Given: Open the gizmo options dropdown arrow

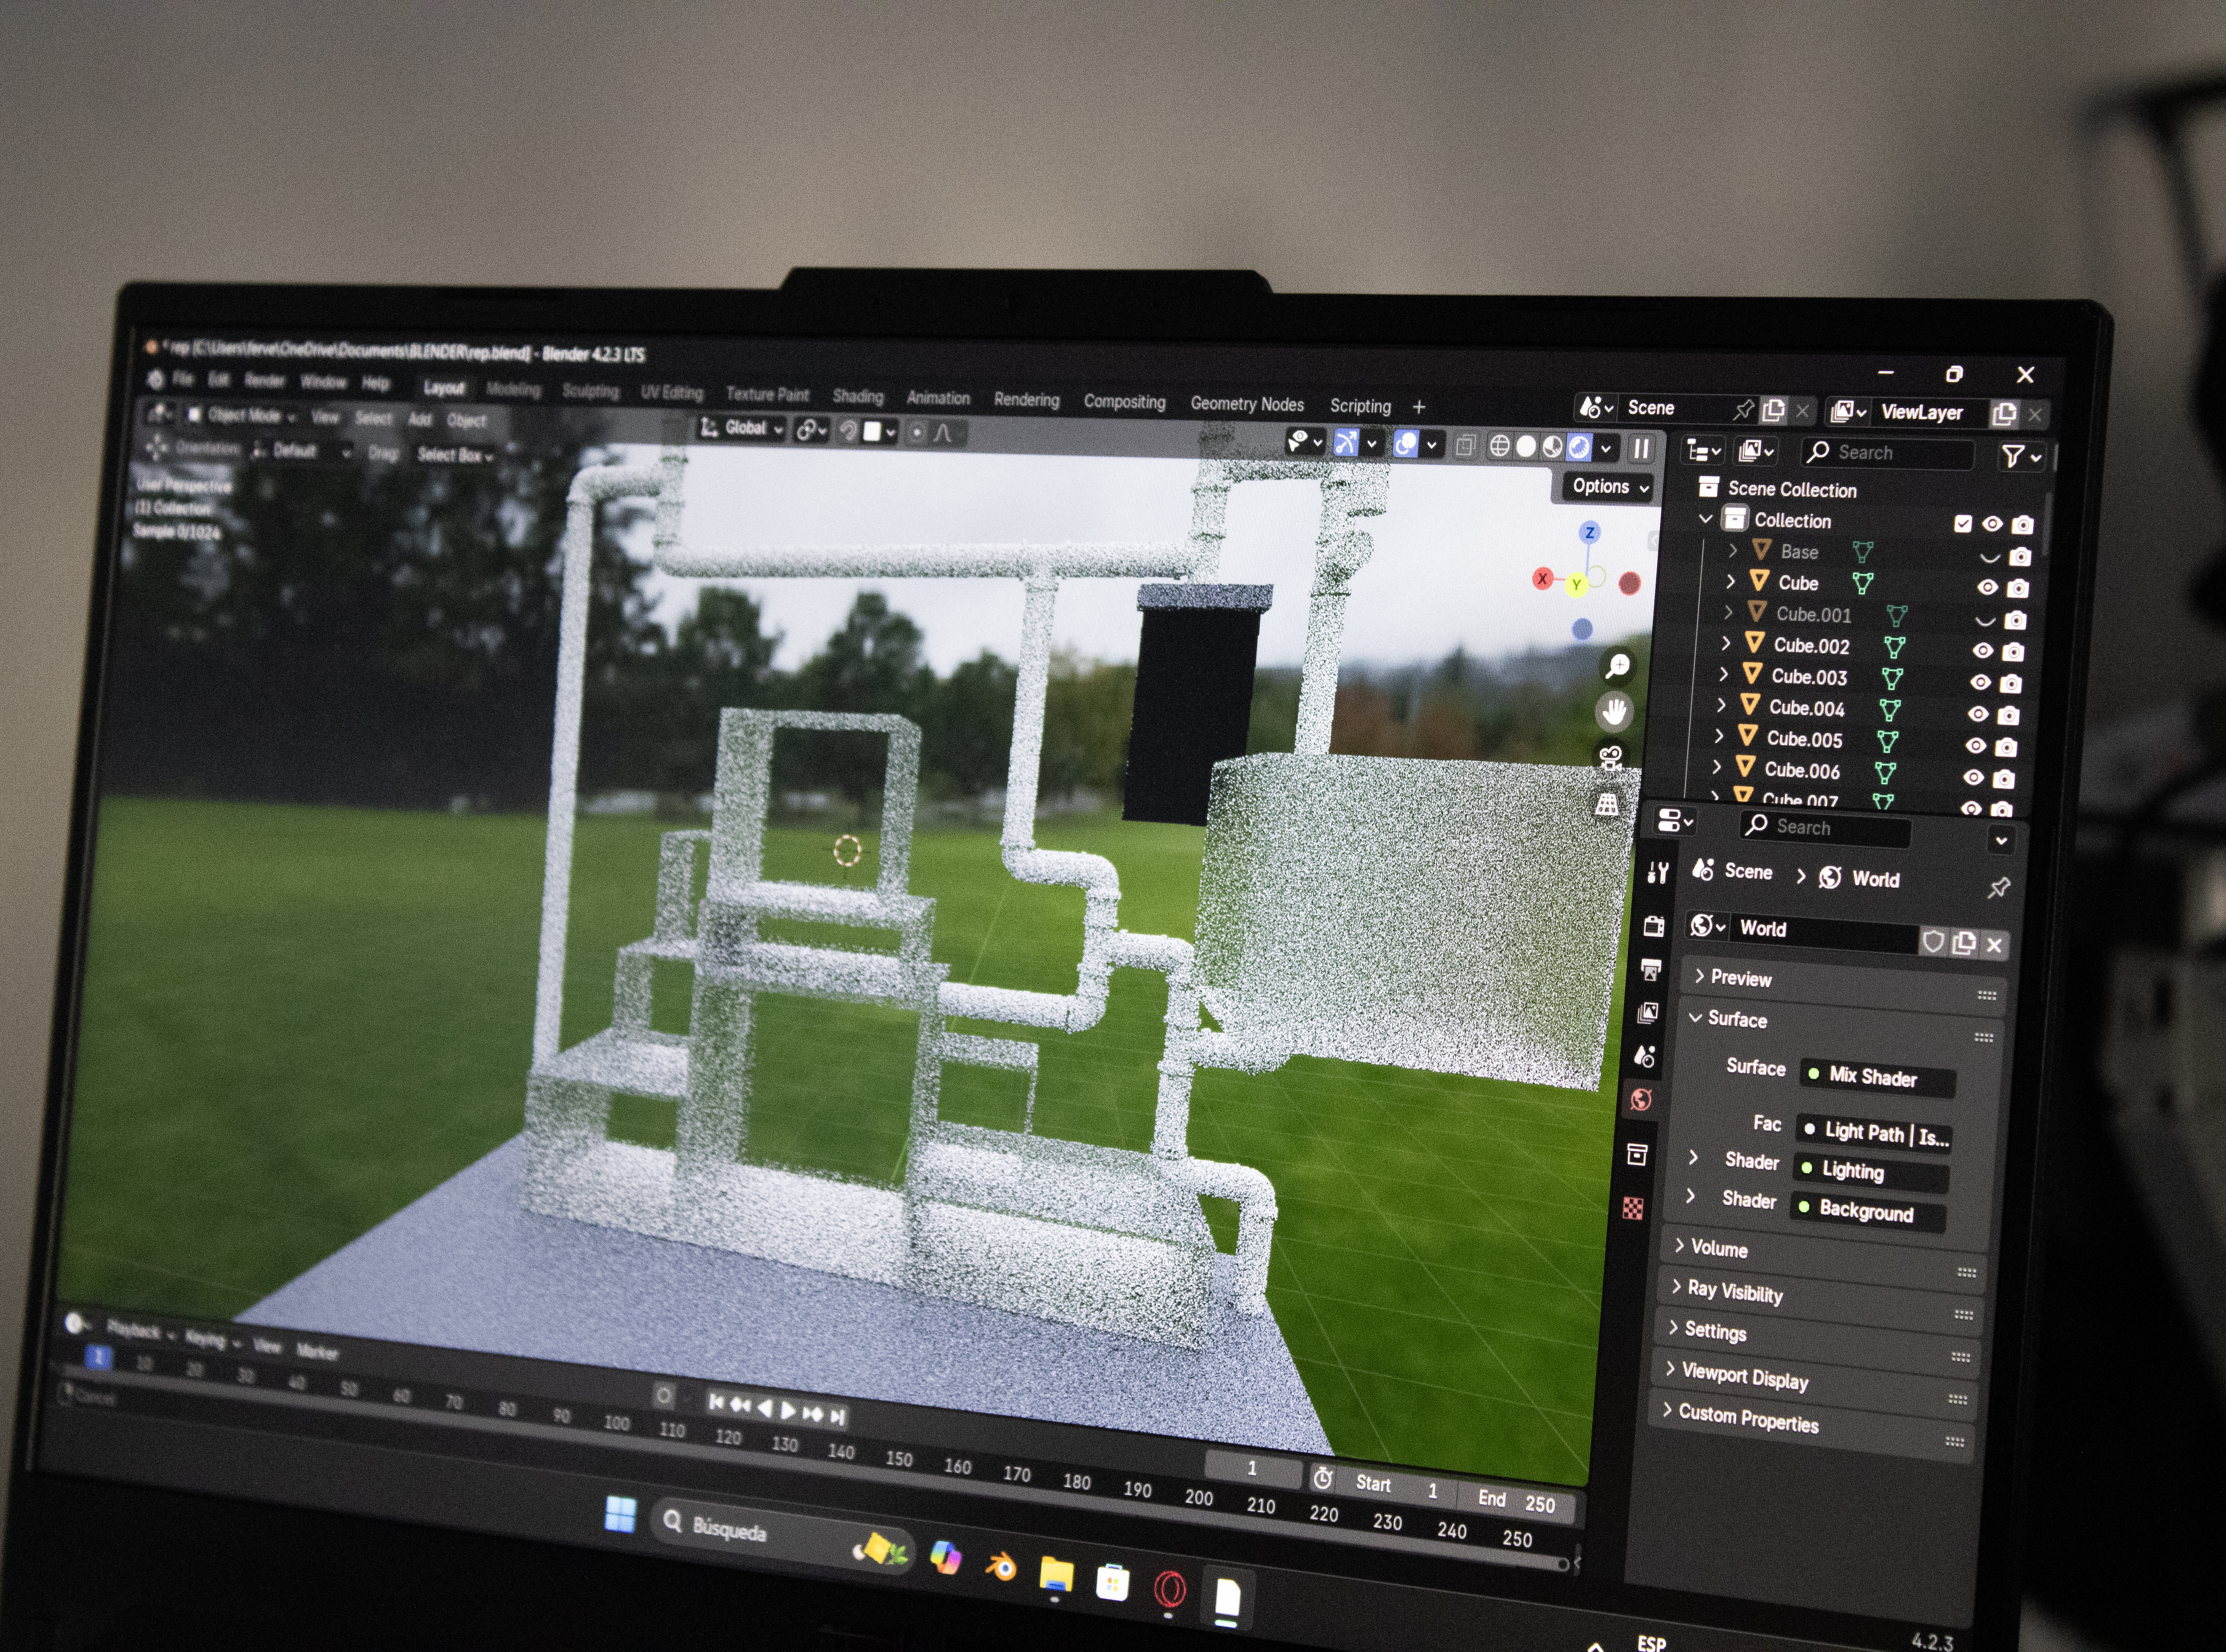Looking at the screenshot, I should click(x=1372, y=443).
